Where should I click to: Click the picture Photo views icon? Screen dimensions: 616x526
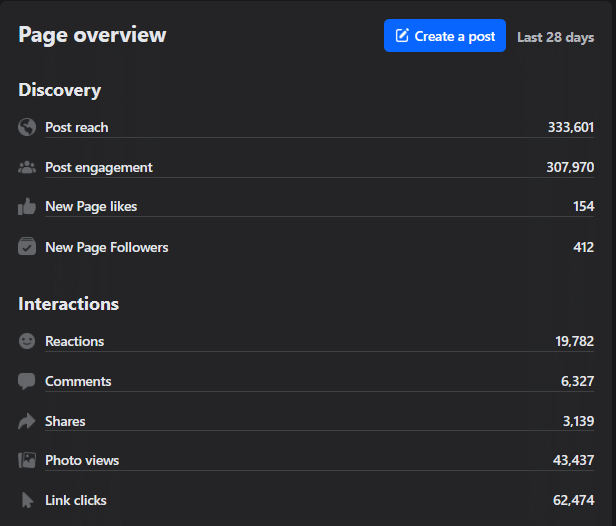tap(27, 460)
